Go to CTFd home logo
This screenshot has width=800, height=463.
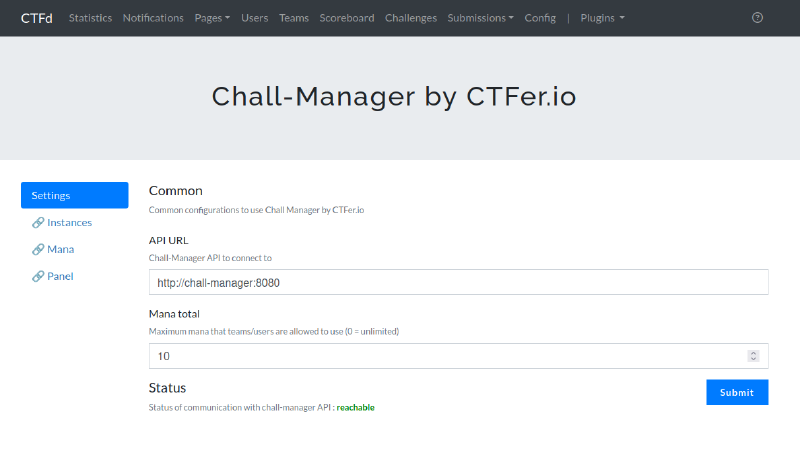pos(36,18)
